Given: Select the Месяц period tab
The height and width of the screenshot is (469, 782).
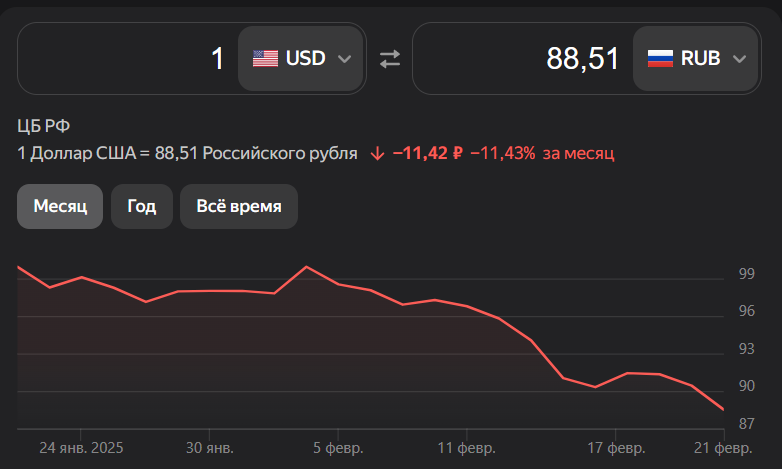Looking at the screenshot, I should (60, 207).
